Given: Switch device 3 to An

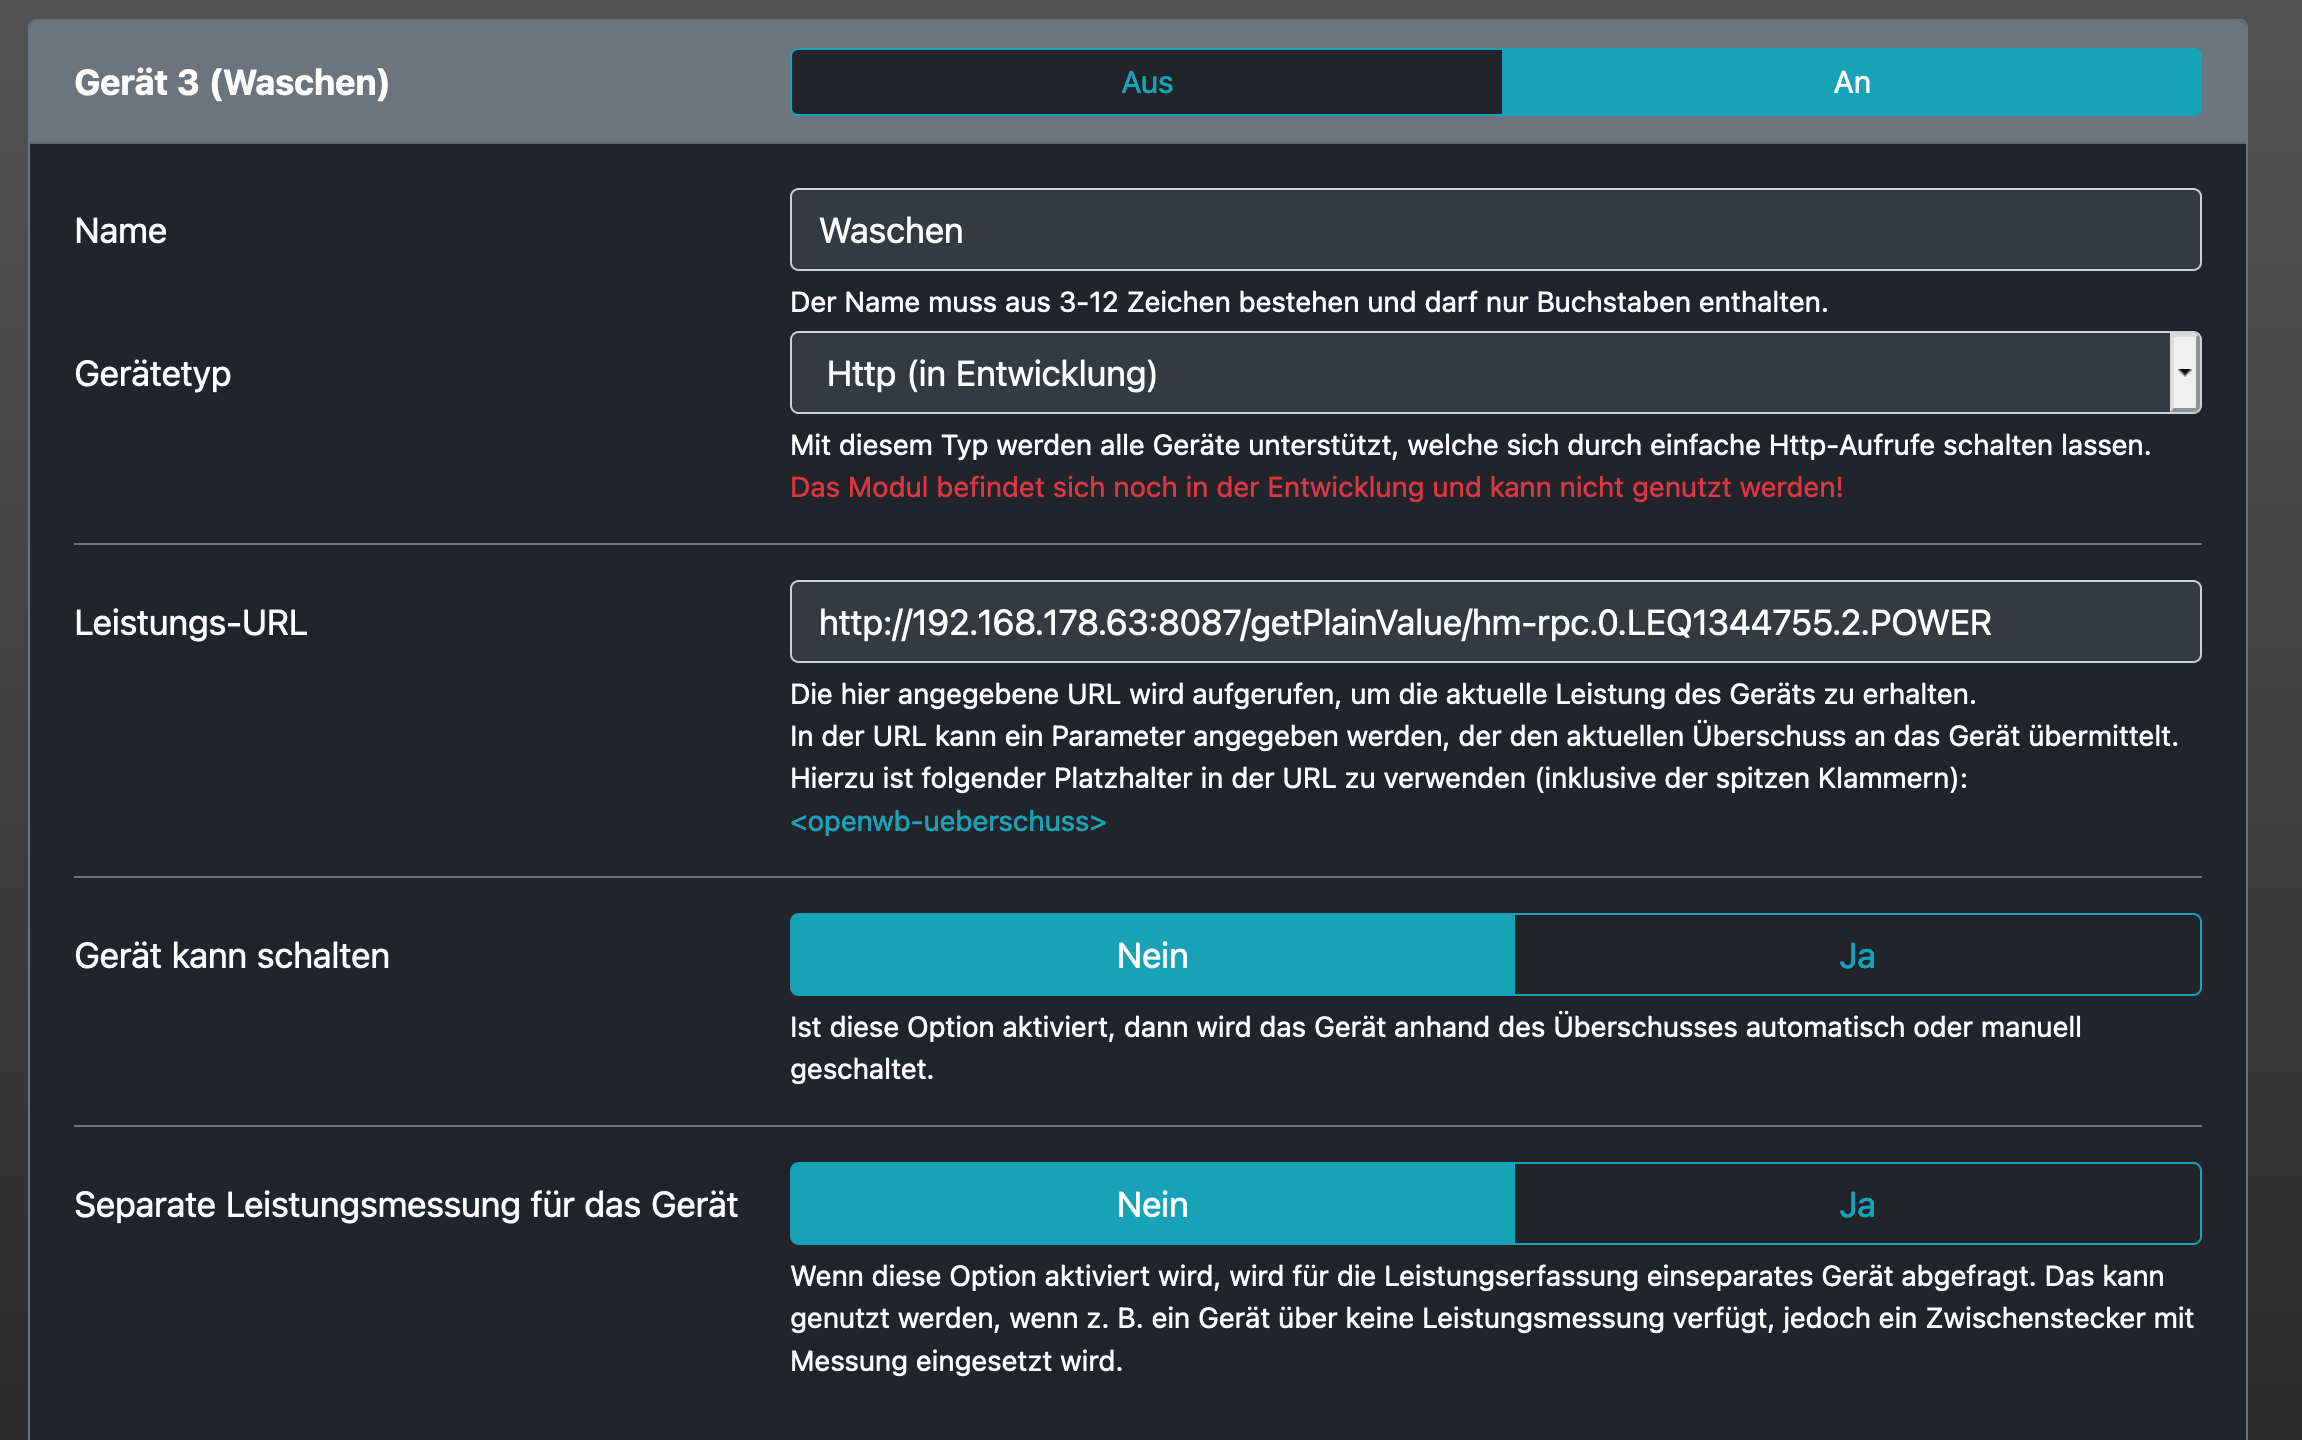Looking at the screenshot, I should (1851, 82).
